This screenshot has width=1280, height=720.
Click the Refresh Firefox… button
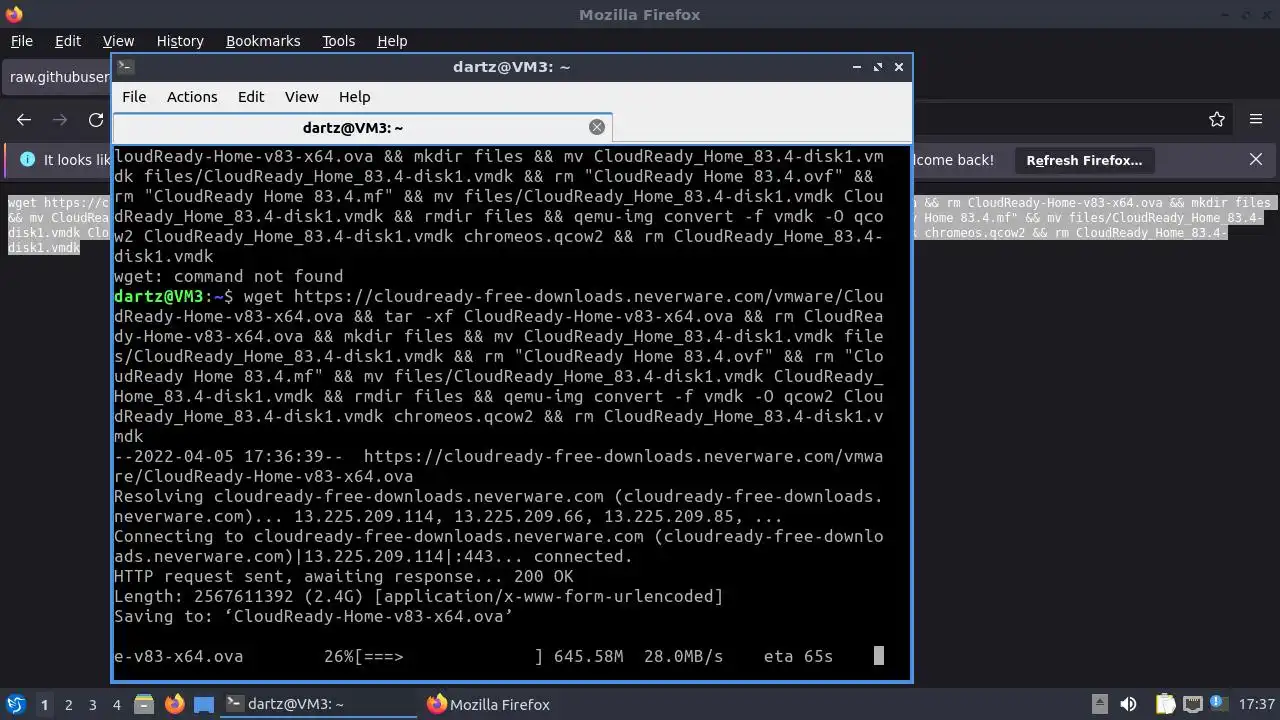pyautogui.click(x=1084, y=160)
